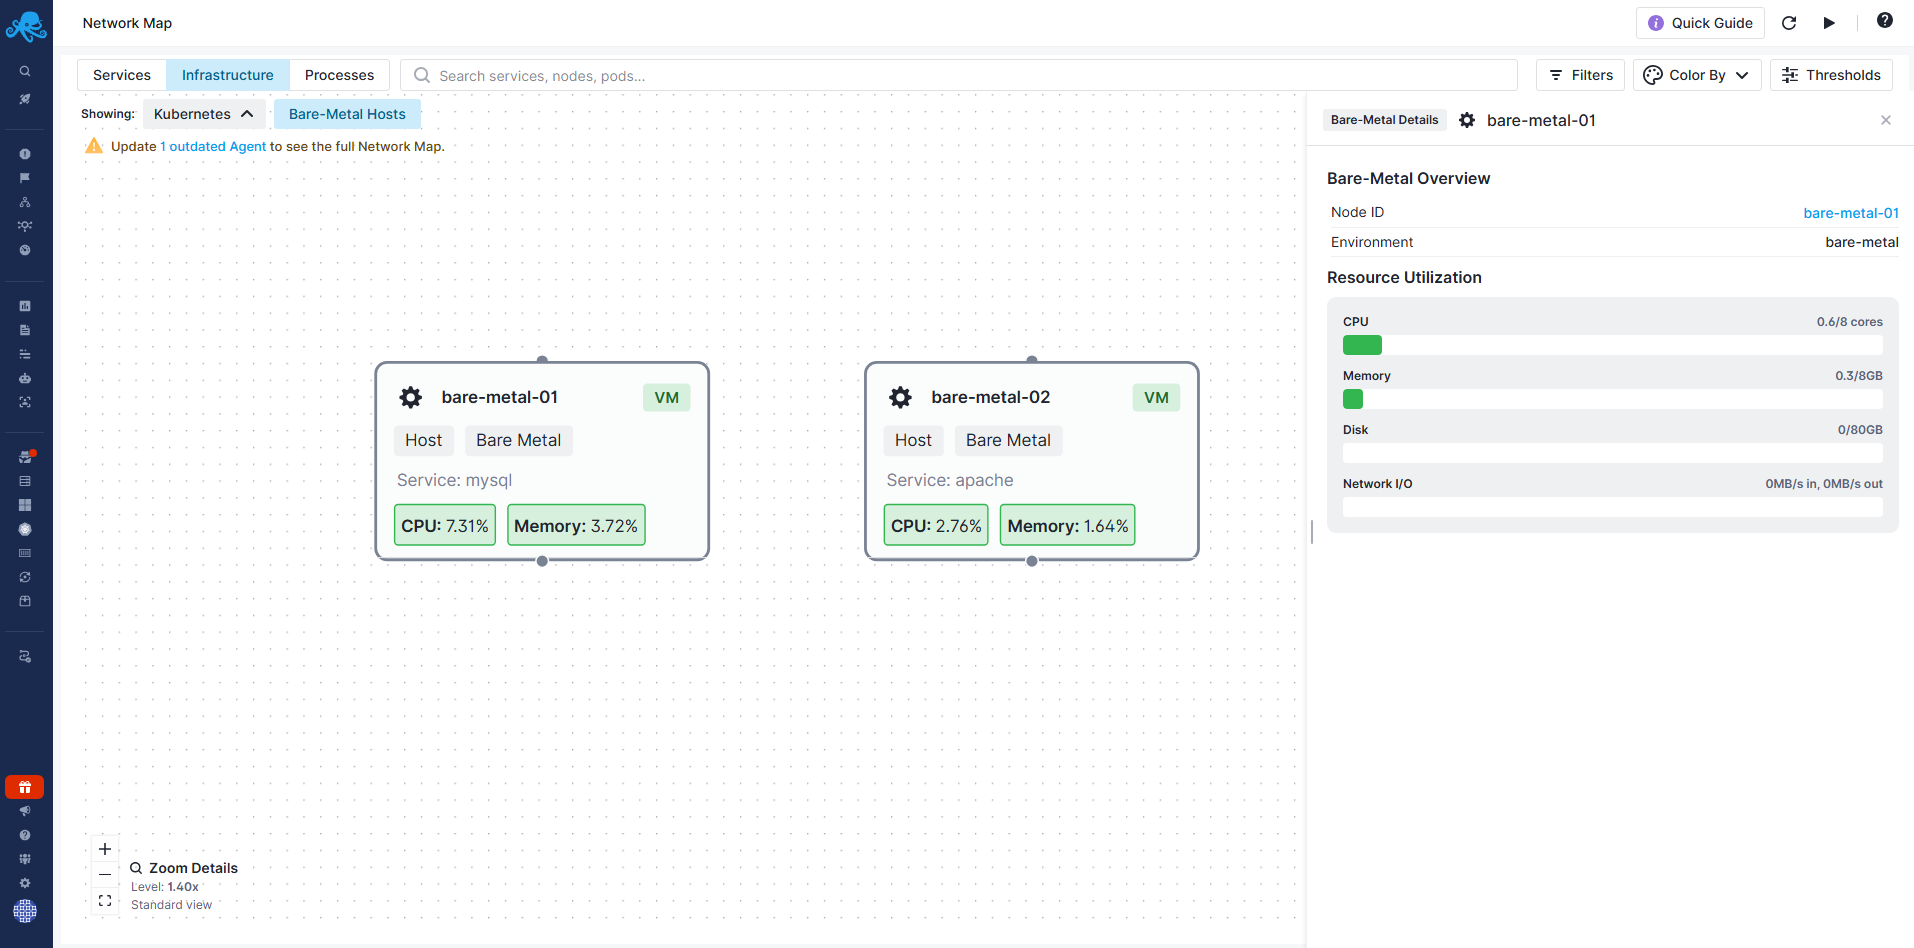
Task: Switch to the Services tab
Action: click(122, 75)
